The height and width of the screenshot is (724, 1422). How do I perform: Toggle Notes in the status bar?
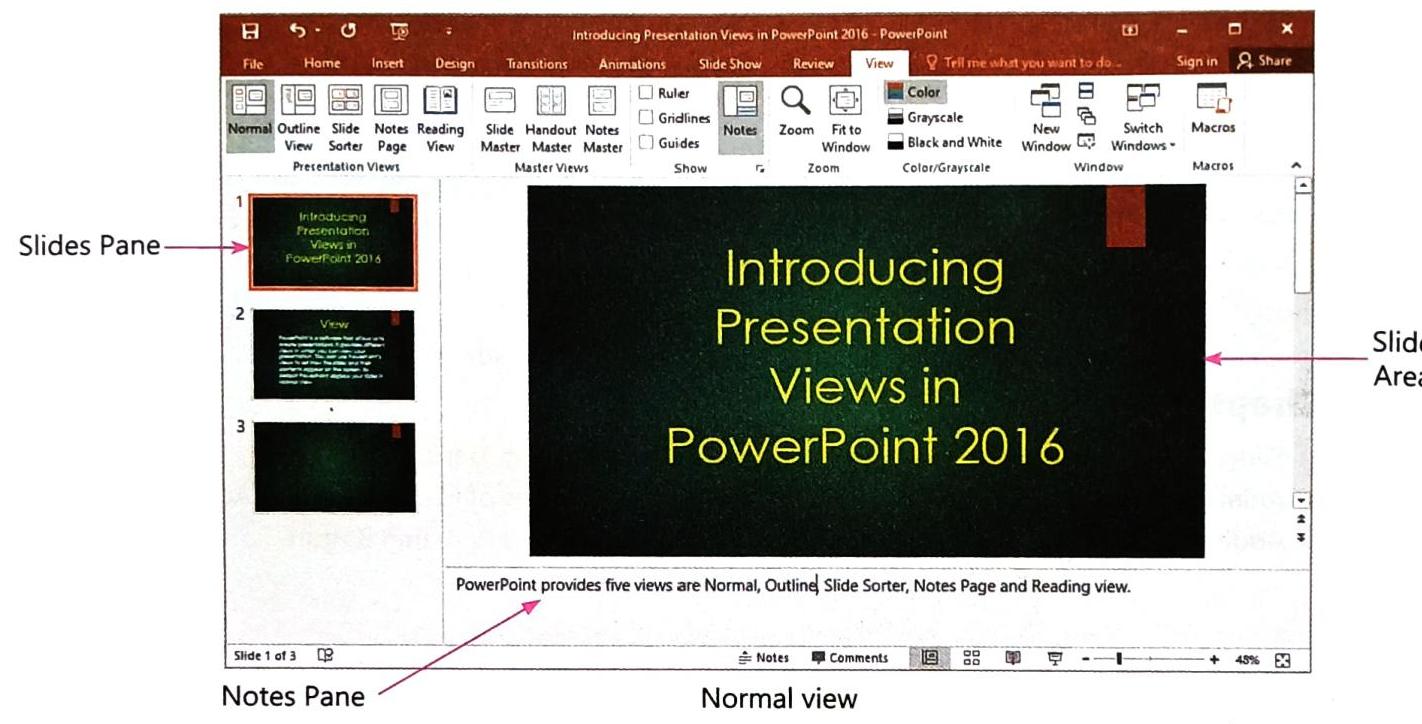coord(764,658)
